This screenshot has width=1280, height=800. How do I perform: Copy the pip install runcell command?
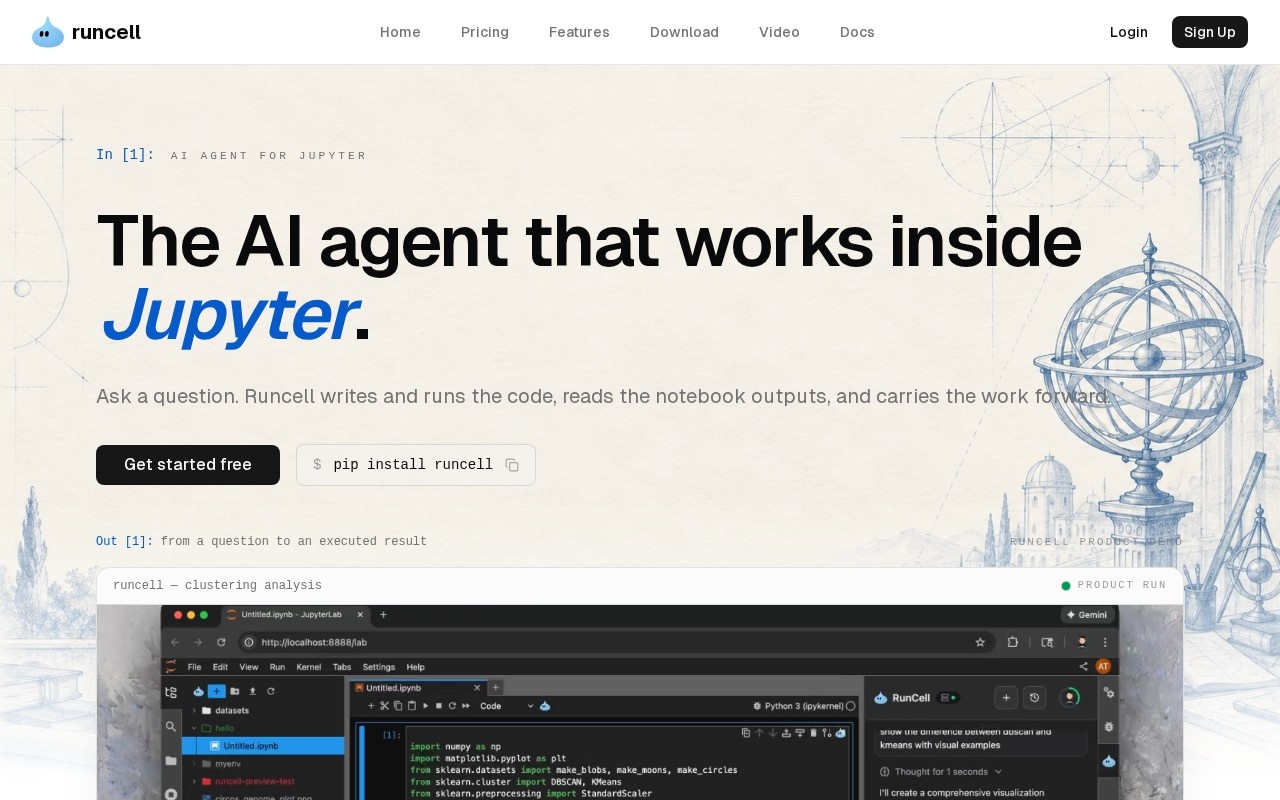[512, 465]
